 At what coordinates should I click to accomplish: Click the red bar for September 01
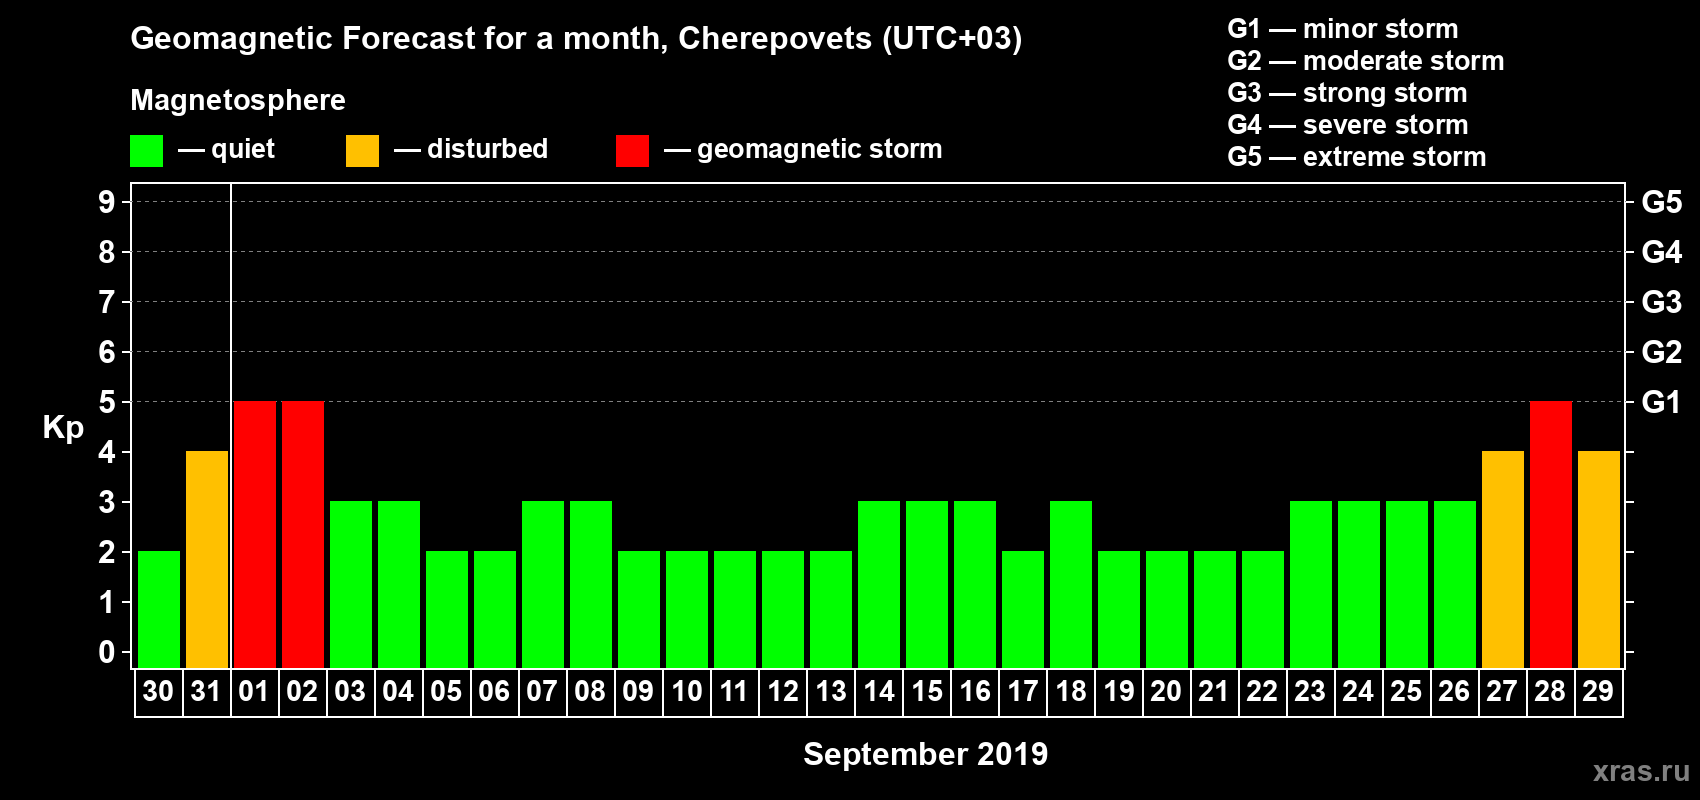point(255,534)
